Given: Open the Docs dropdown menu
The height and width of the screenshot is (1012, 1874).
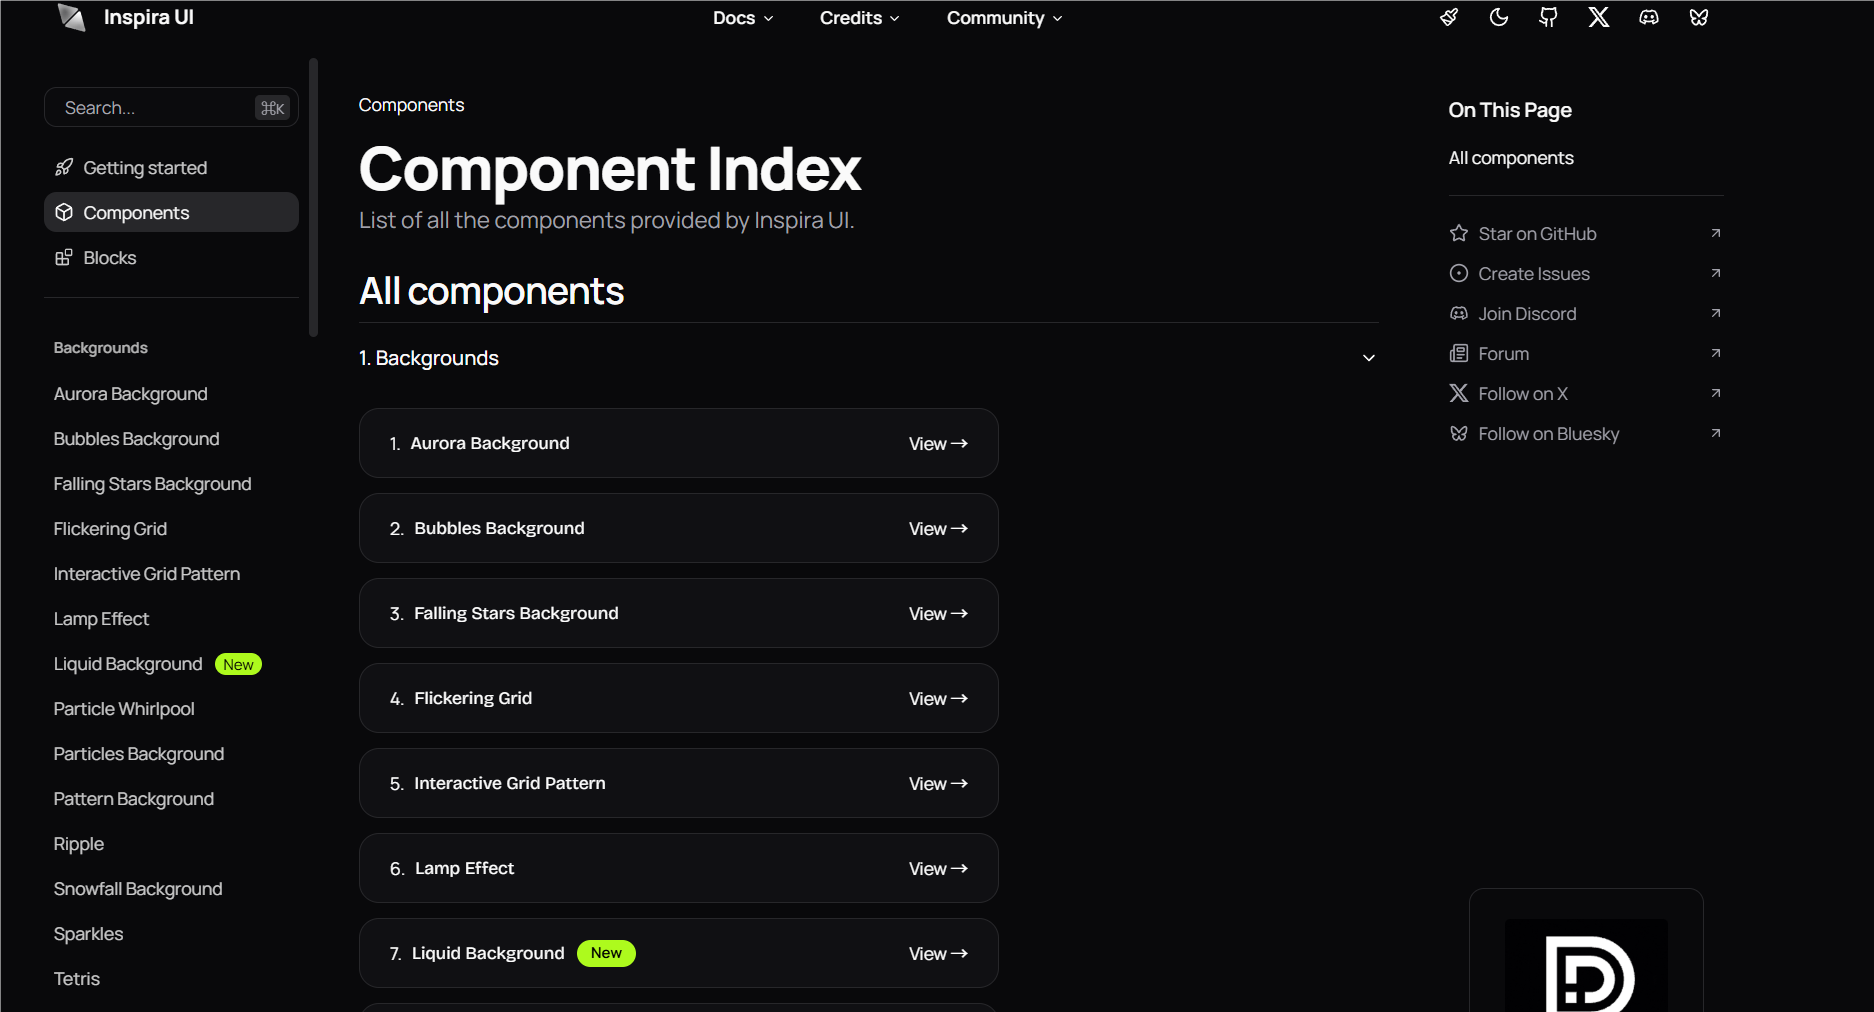Looking at the screenshot, I should [x=743, y=18].
